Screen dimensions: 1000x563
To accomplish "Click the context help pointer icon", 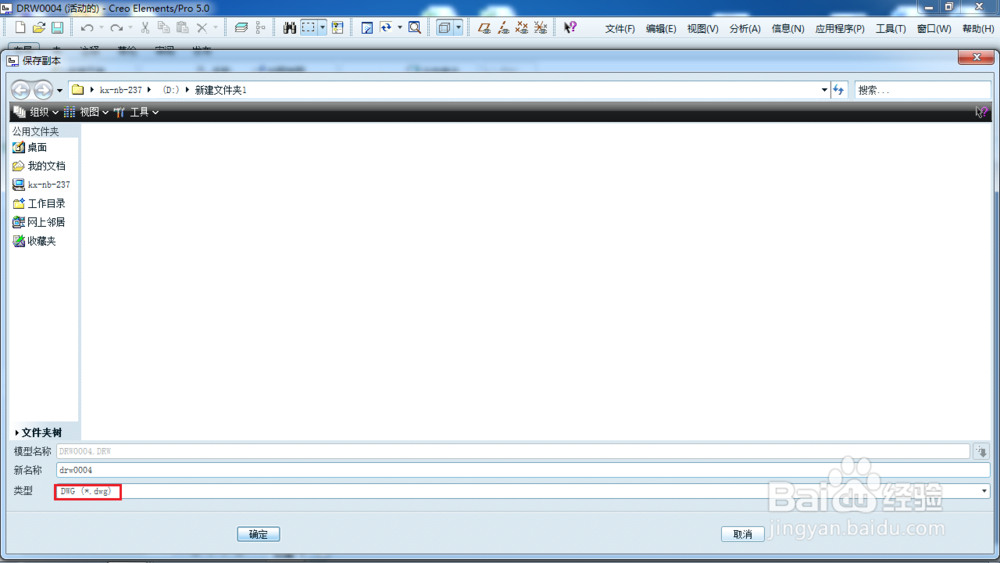I will pyautogui.click(x=570, y=27).
